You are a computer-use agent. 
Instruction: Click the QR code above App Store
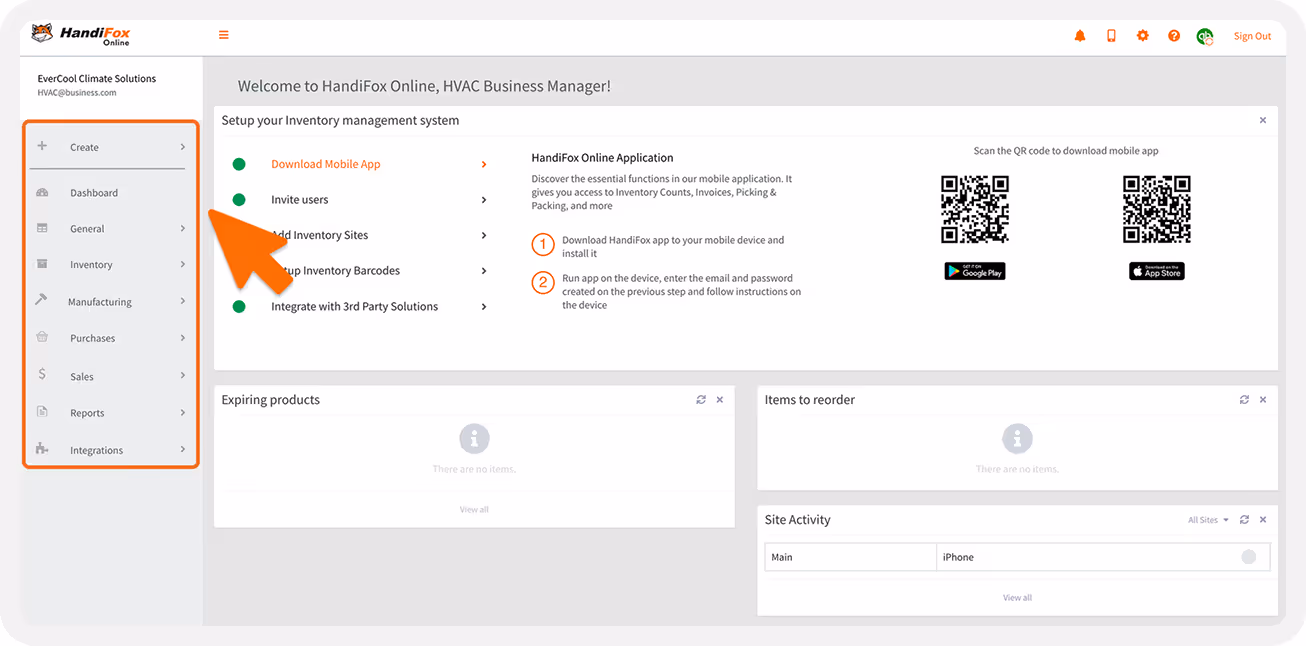1157,209
